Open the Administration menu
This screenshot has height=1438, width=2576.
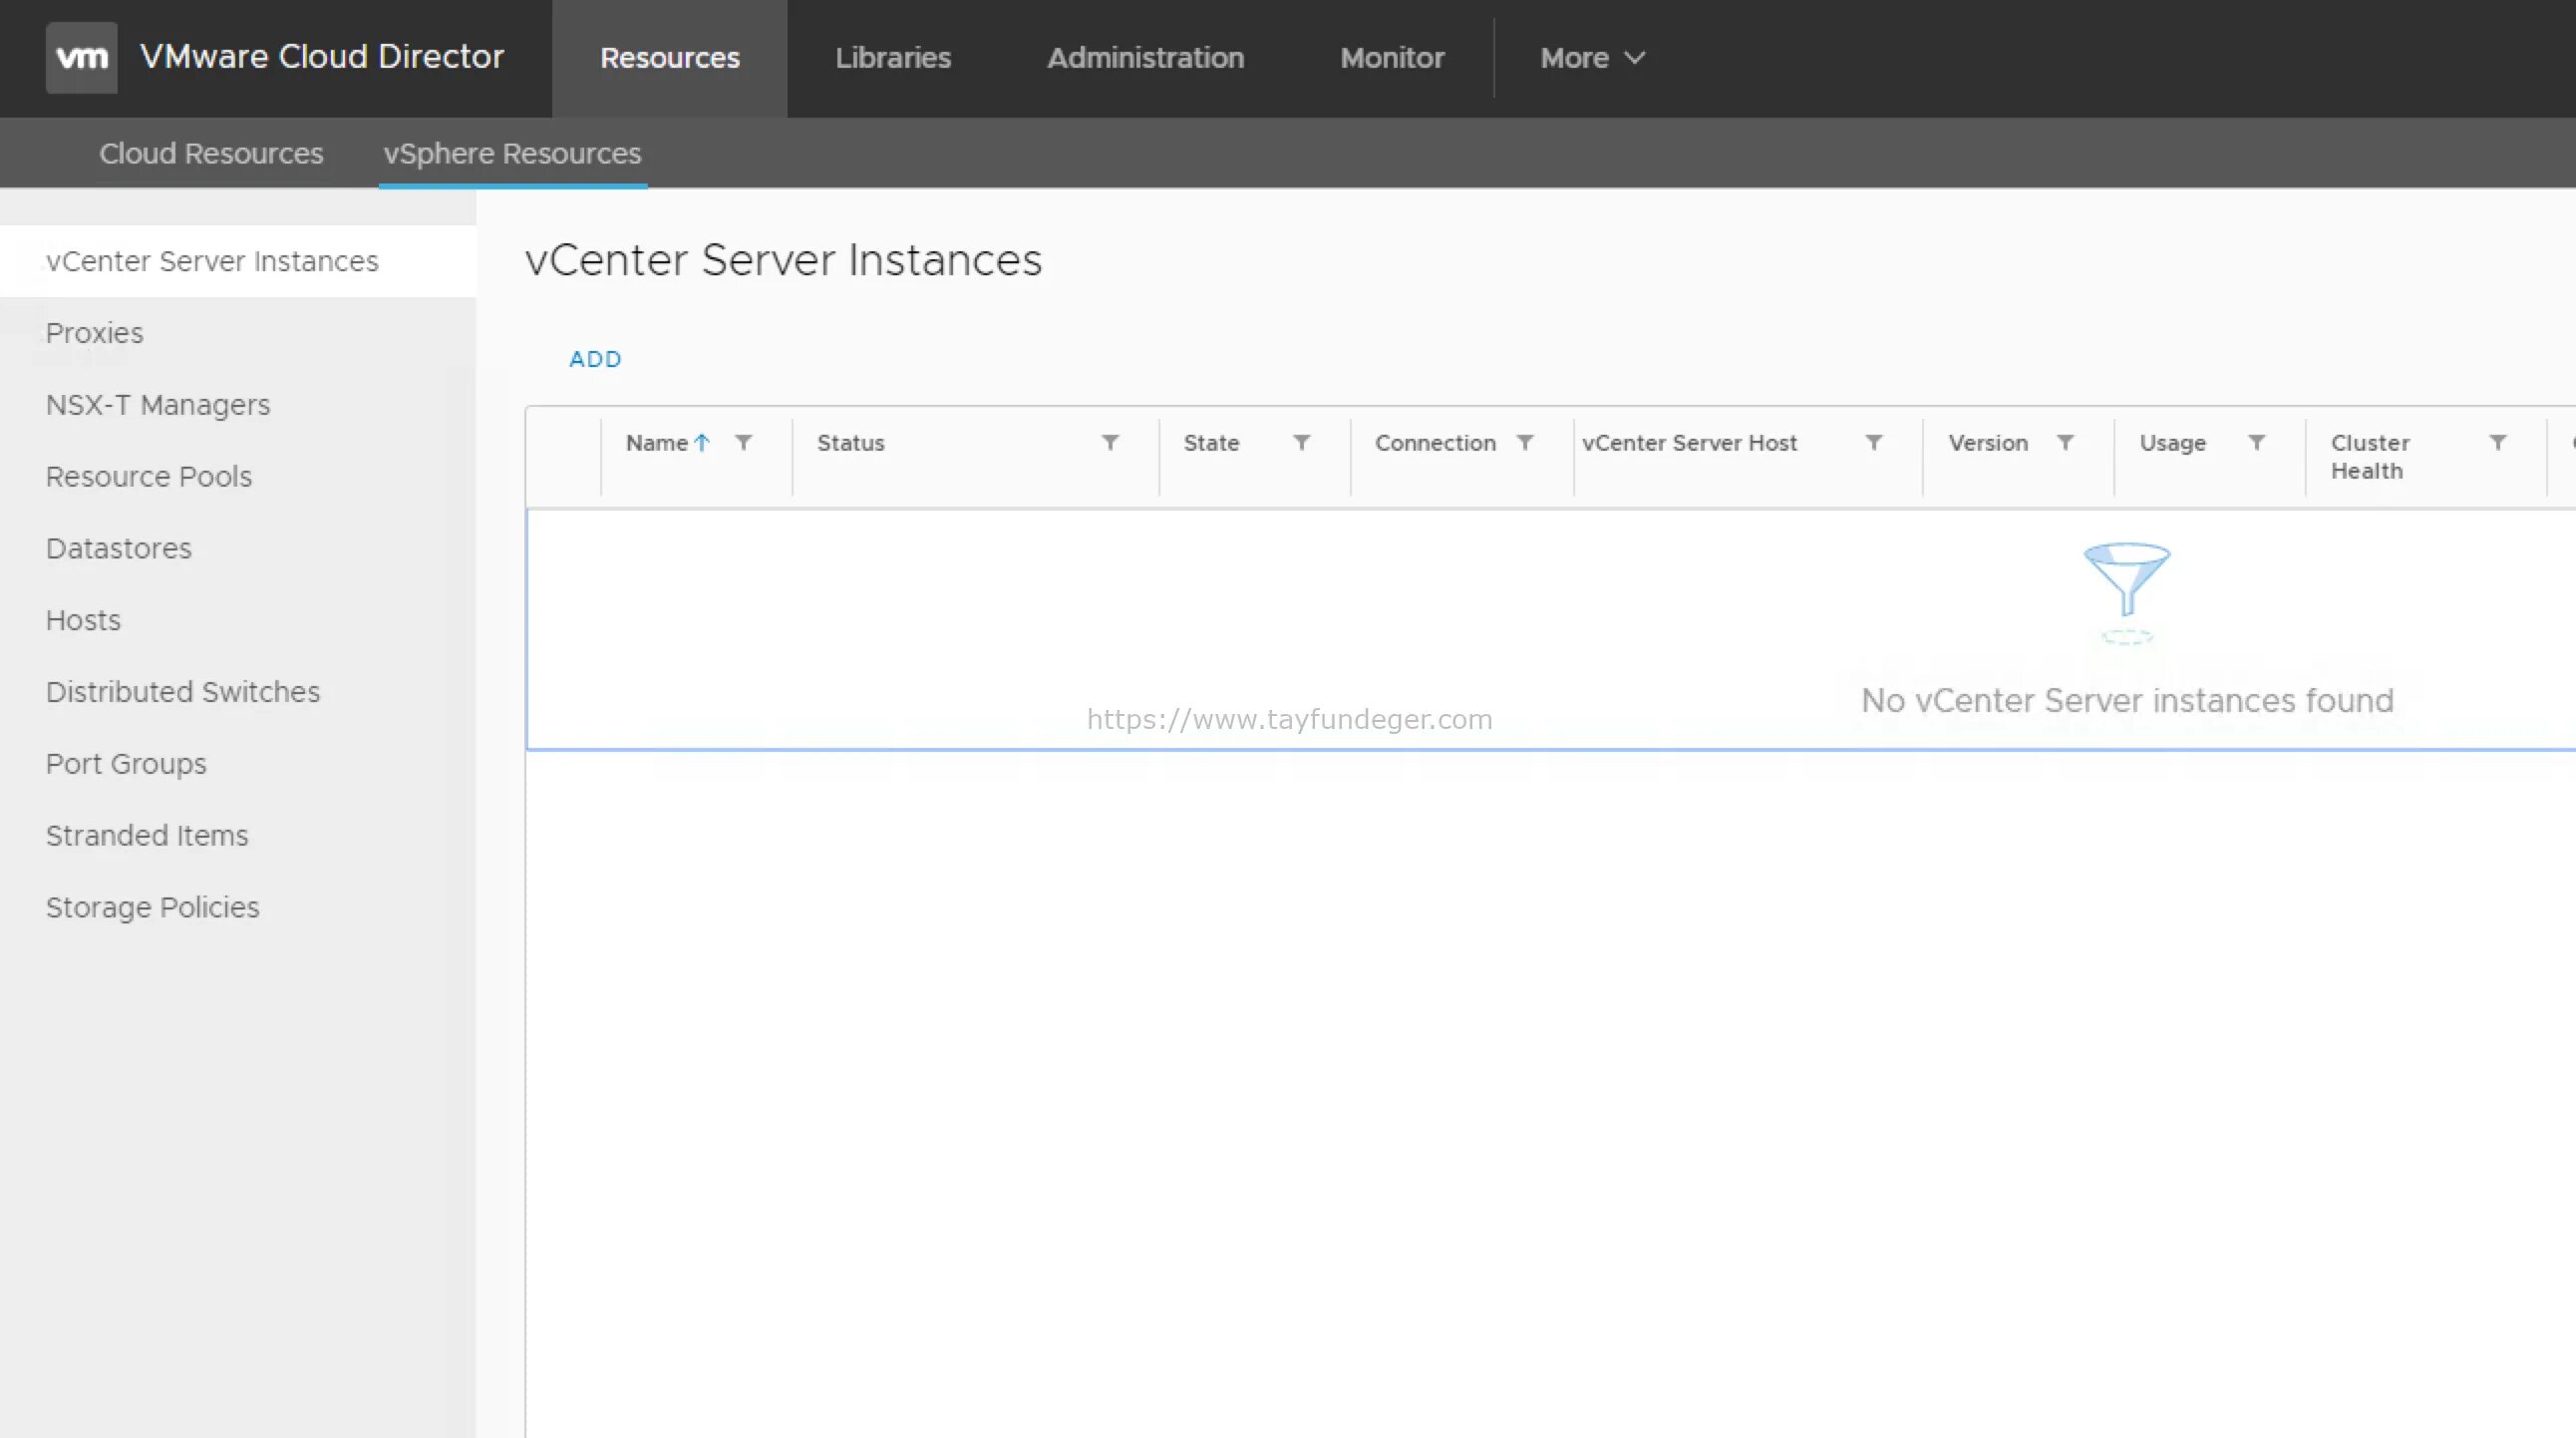click(1144, 58)
